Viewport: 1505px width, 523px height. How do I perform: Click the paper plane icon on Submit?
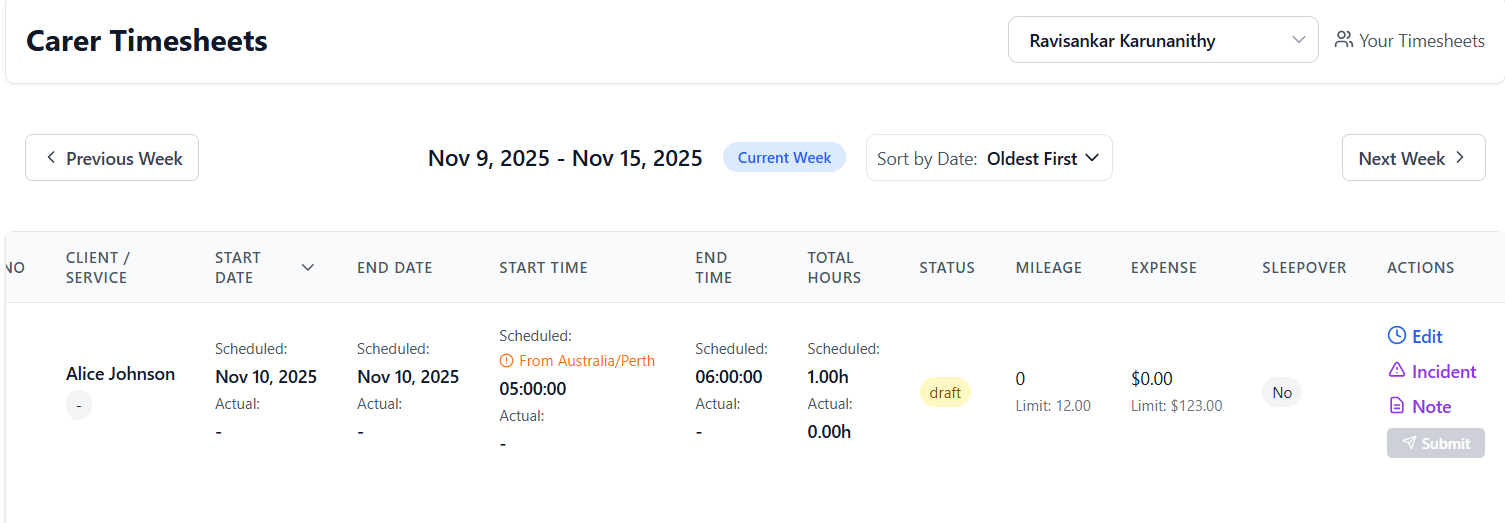1409,443
